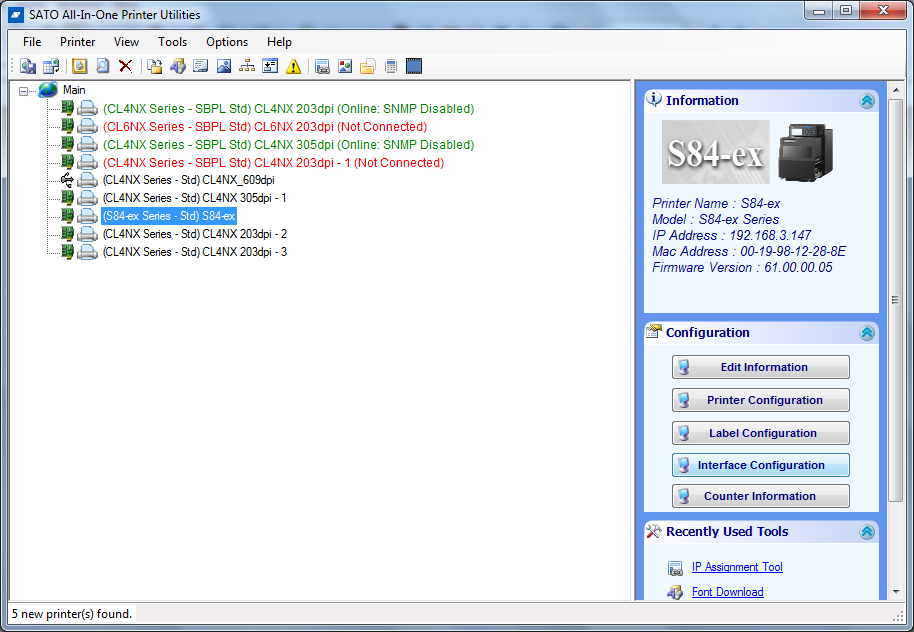Open the Help menu
The height and width of the screenshot is (632, 914).
(x=279, y=42)
